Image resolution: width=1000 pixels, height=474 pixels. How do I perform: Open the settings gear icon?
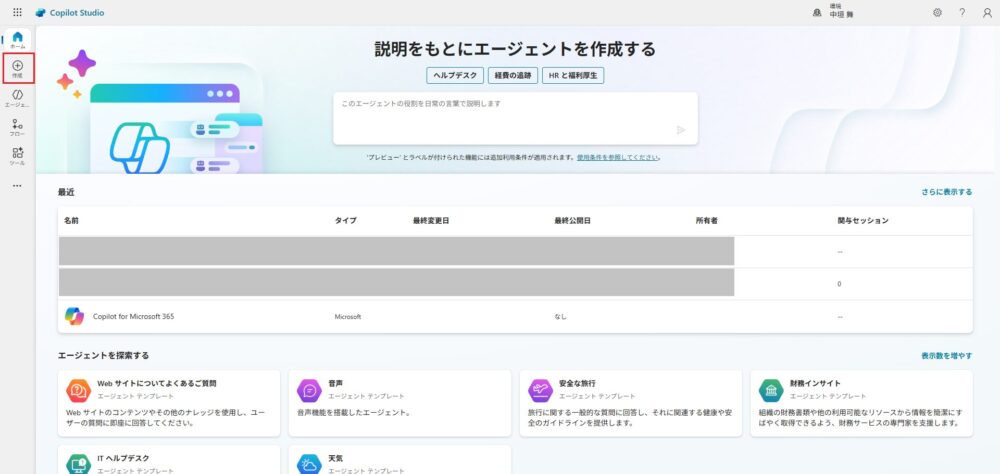(x=937, y=12)
